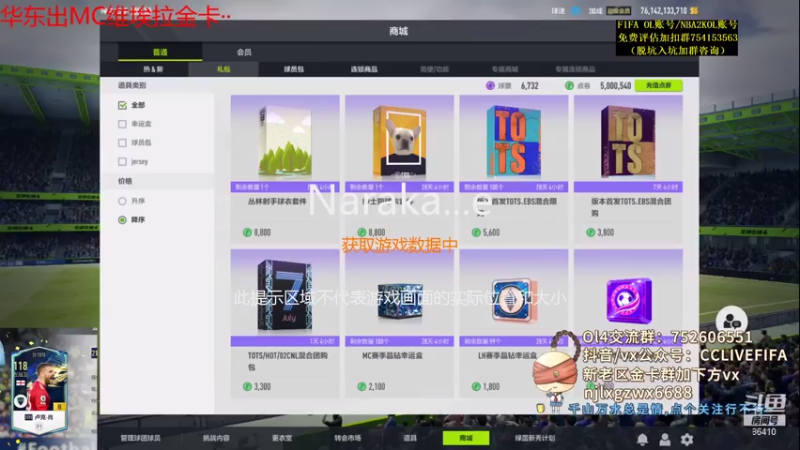The image size is (800, 450).
Task: Check the 球员包 category checkbox
Action: (x=122, y=143)
